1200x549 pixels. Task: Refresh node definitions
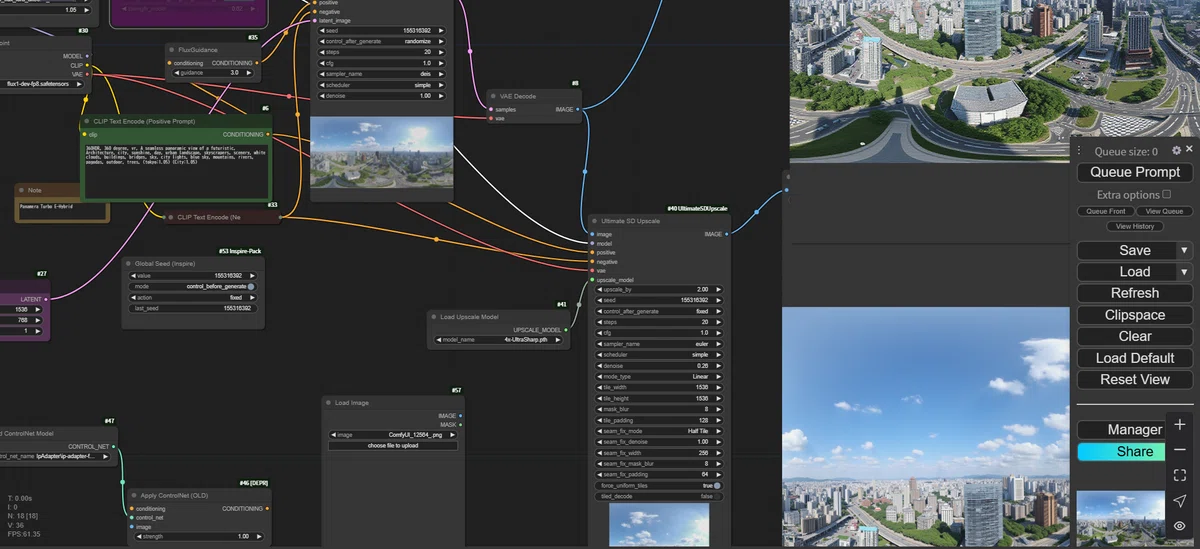[1135, 293]
